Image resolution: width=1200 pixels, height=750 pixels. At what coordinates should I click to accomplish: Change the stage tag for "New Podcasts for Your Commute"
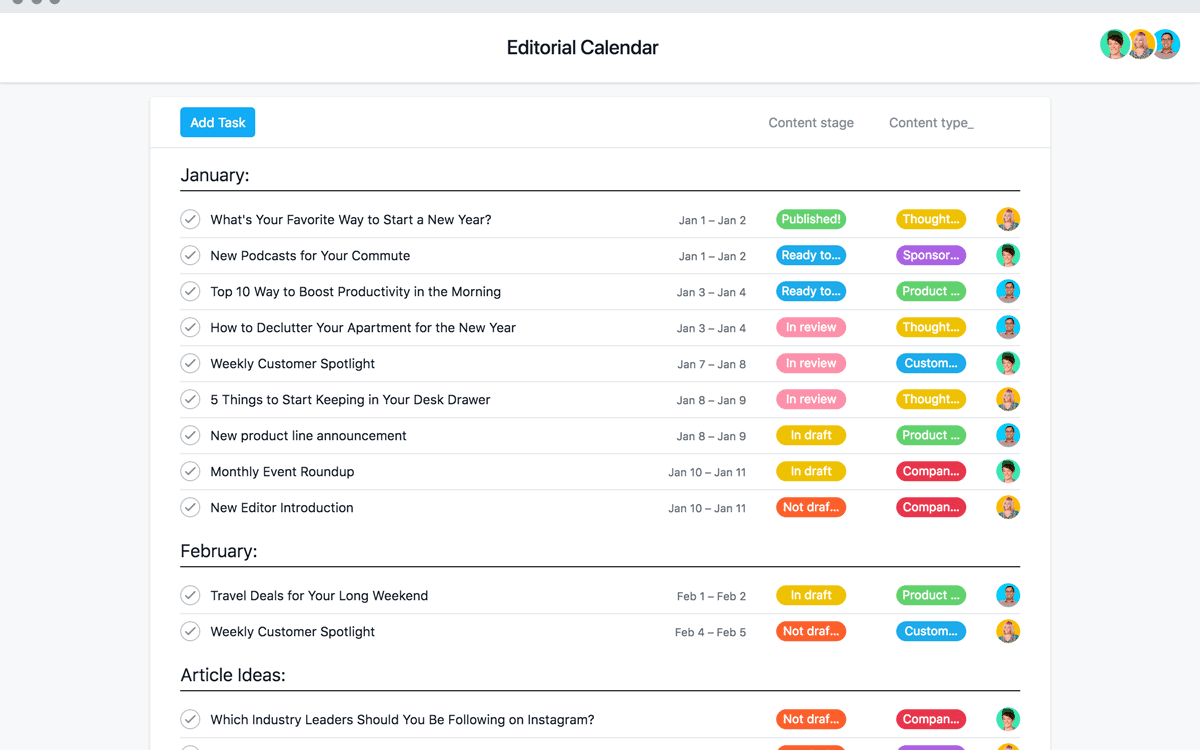[811, 255]
